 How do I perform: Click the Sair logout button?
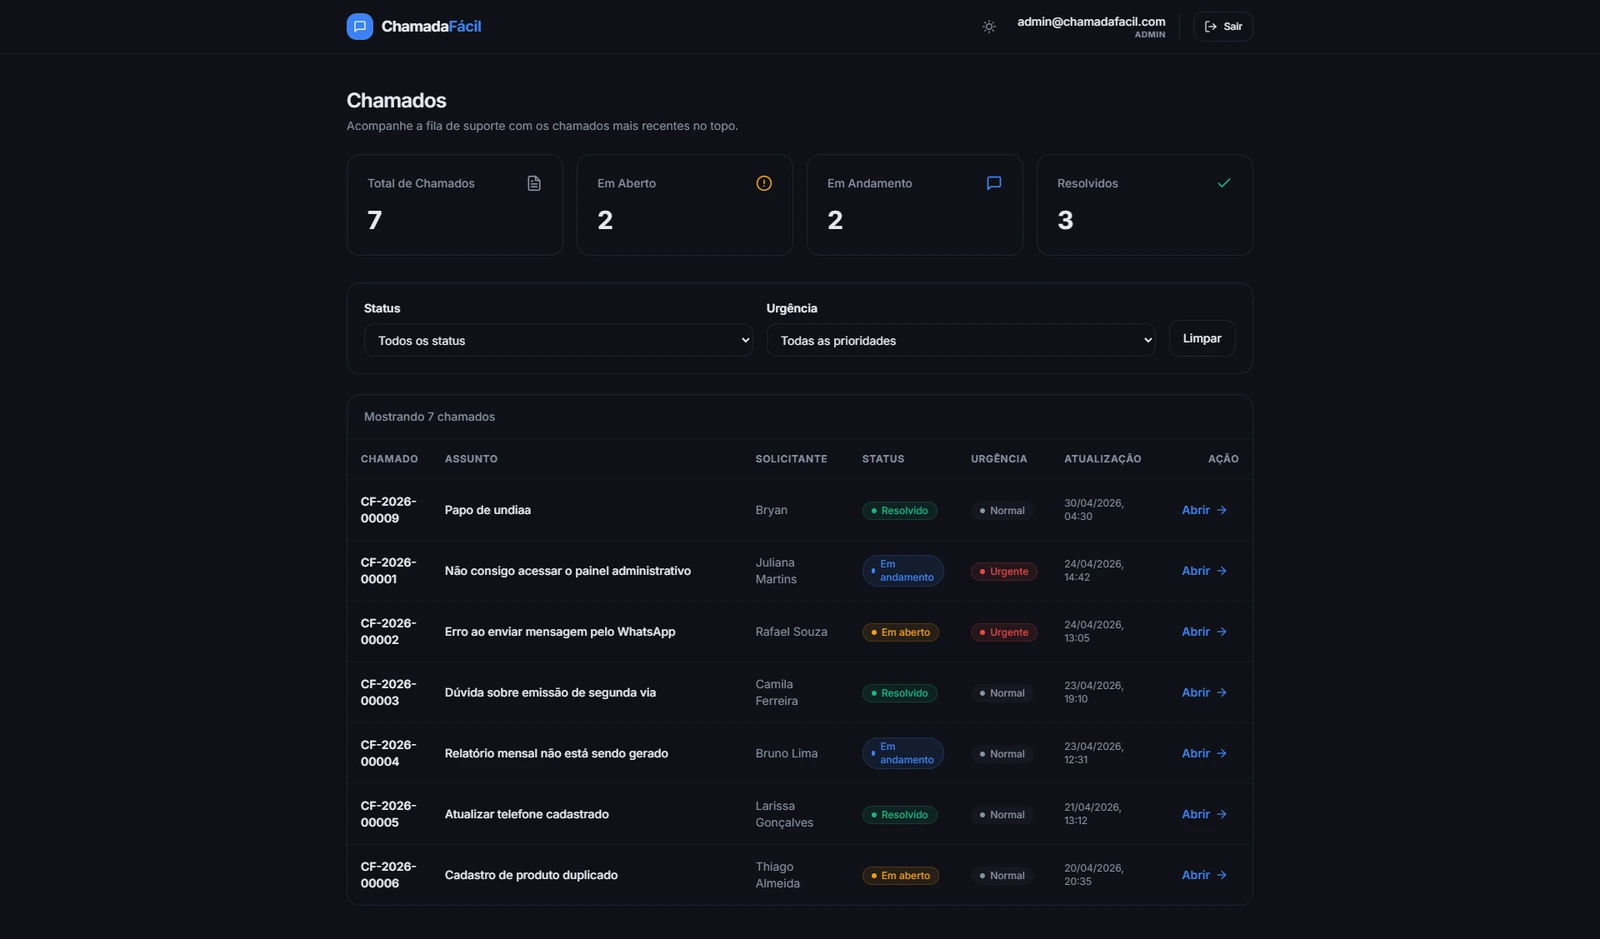coord(1222,27)
